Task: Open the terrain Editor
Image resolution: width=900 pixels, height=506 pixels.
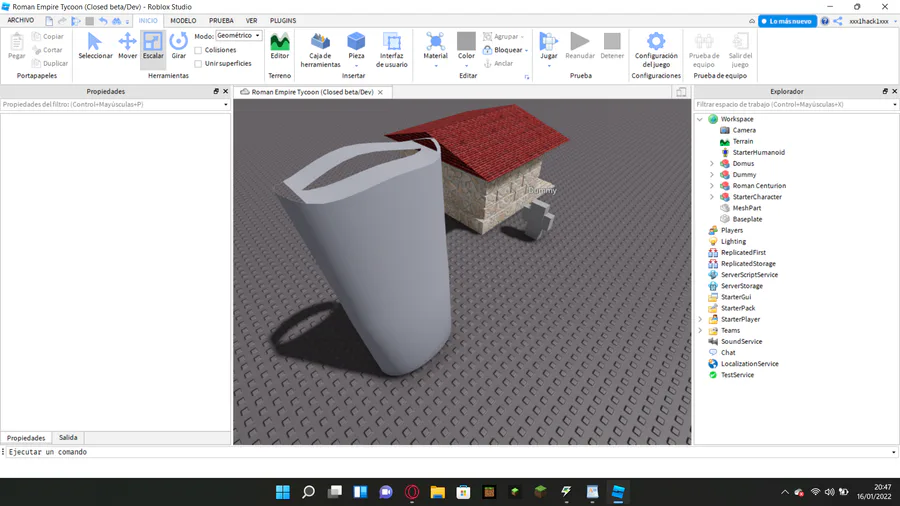Action: tap(280, 46)
